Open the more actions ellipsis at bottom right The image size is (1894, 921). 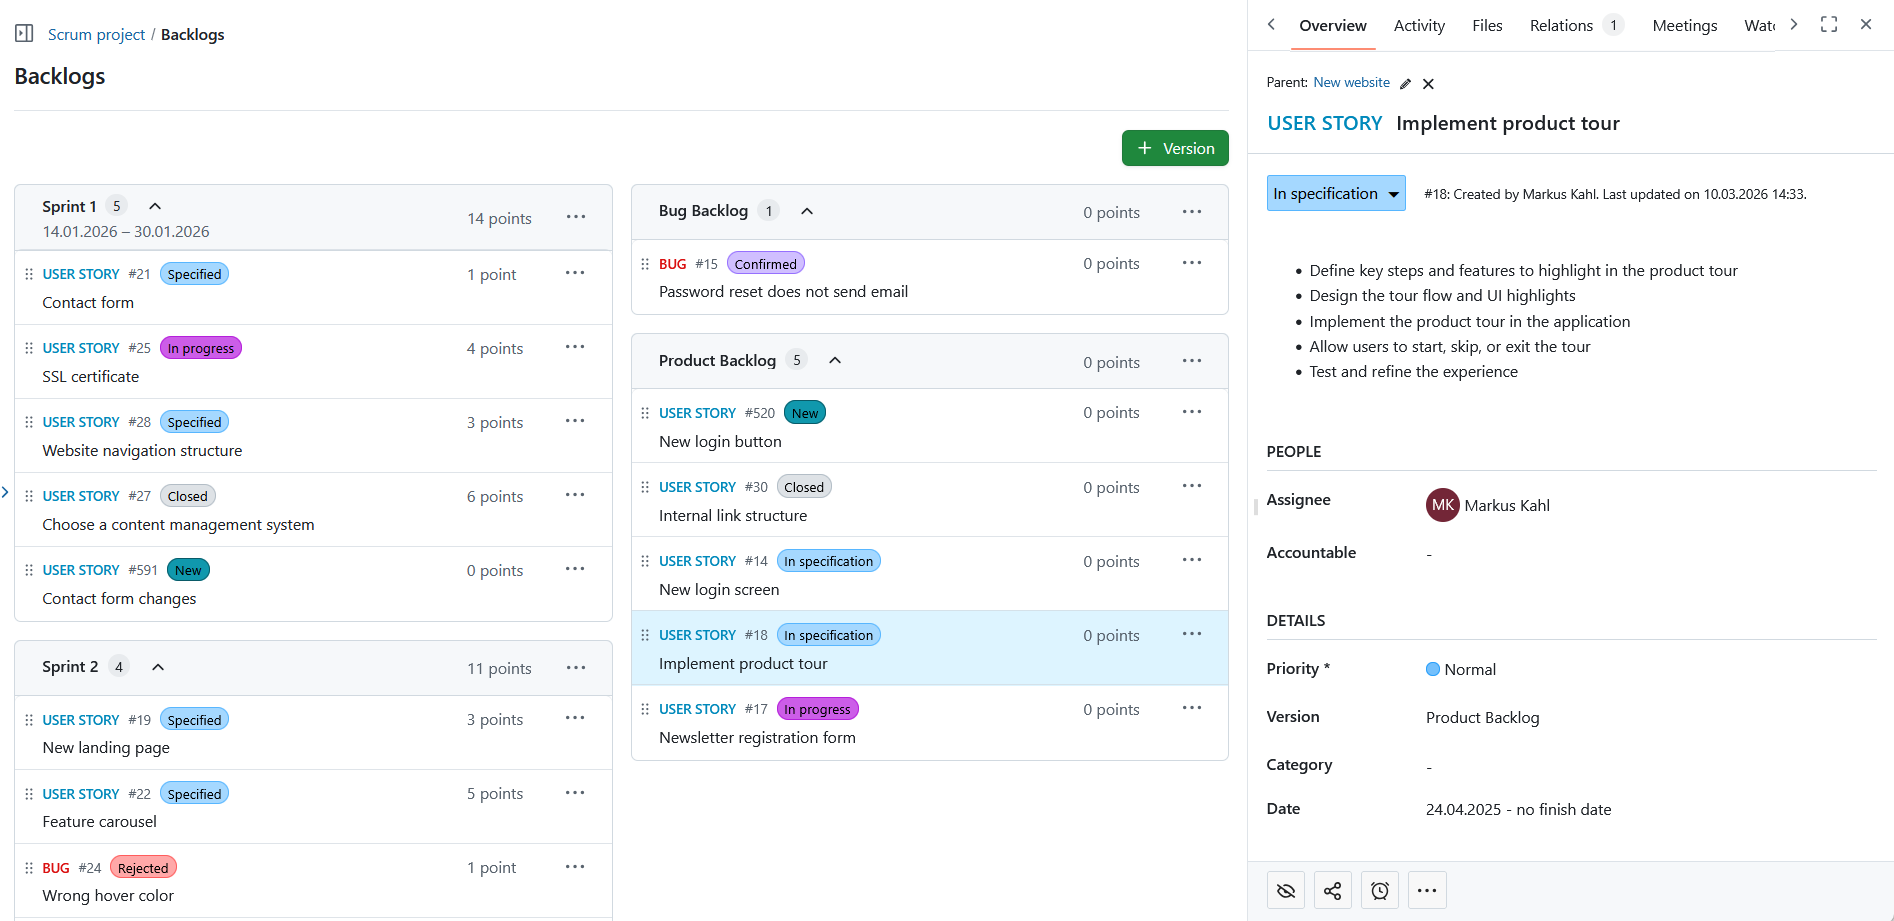click(1427, 889)
